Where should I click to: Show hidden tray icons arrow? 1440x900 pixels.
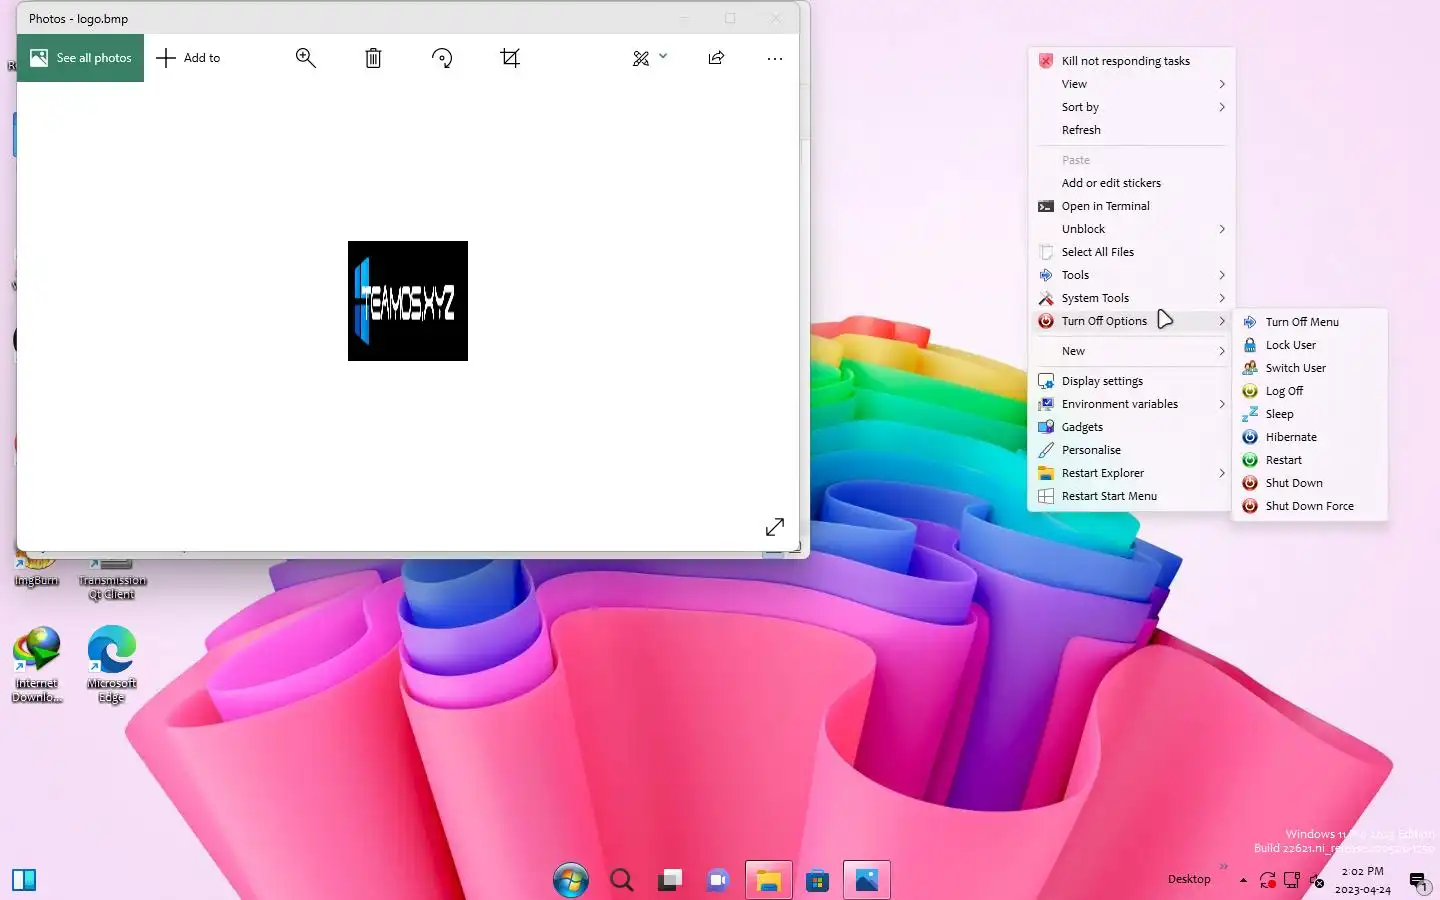click(x=1243, y=880)
